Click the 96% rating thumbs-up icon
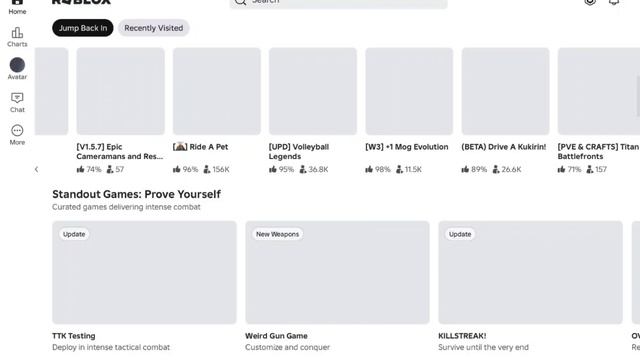Screen dimensions: 640x360 coord(176,169)
